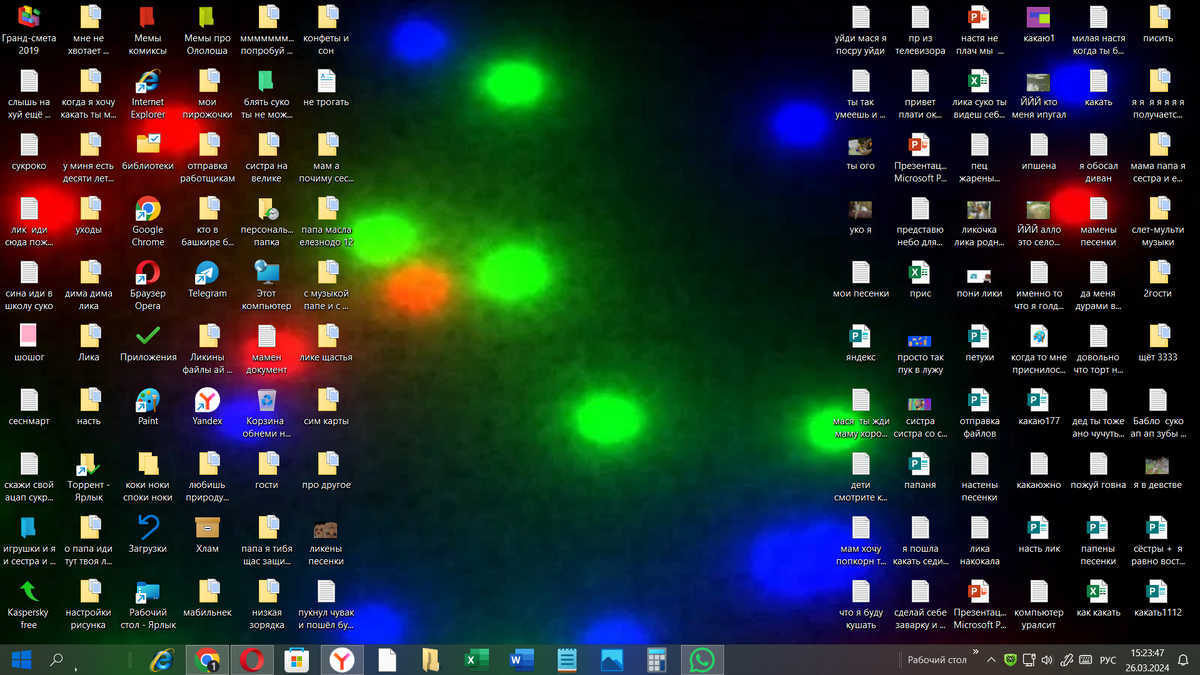Switch to Opera in the taskbar
Screen dimensions: 1200x675
(x=252, y=660)
